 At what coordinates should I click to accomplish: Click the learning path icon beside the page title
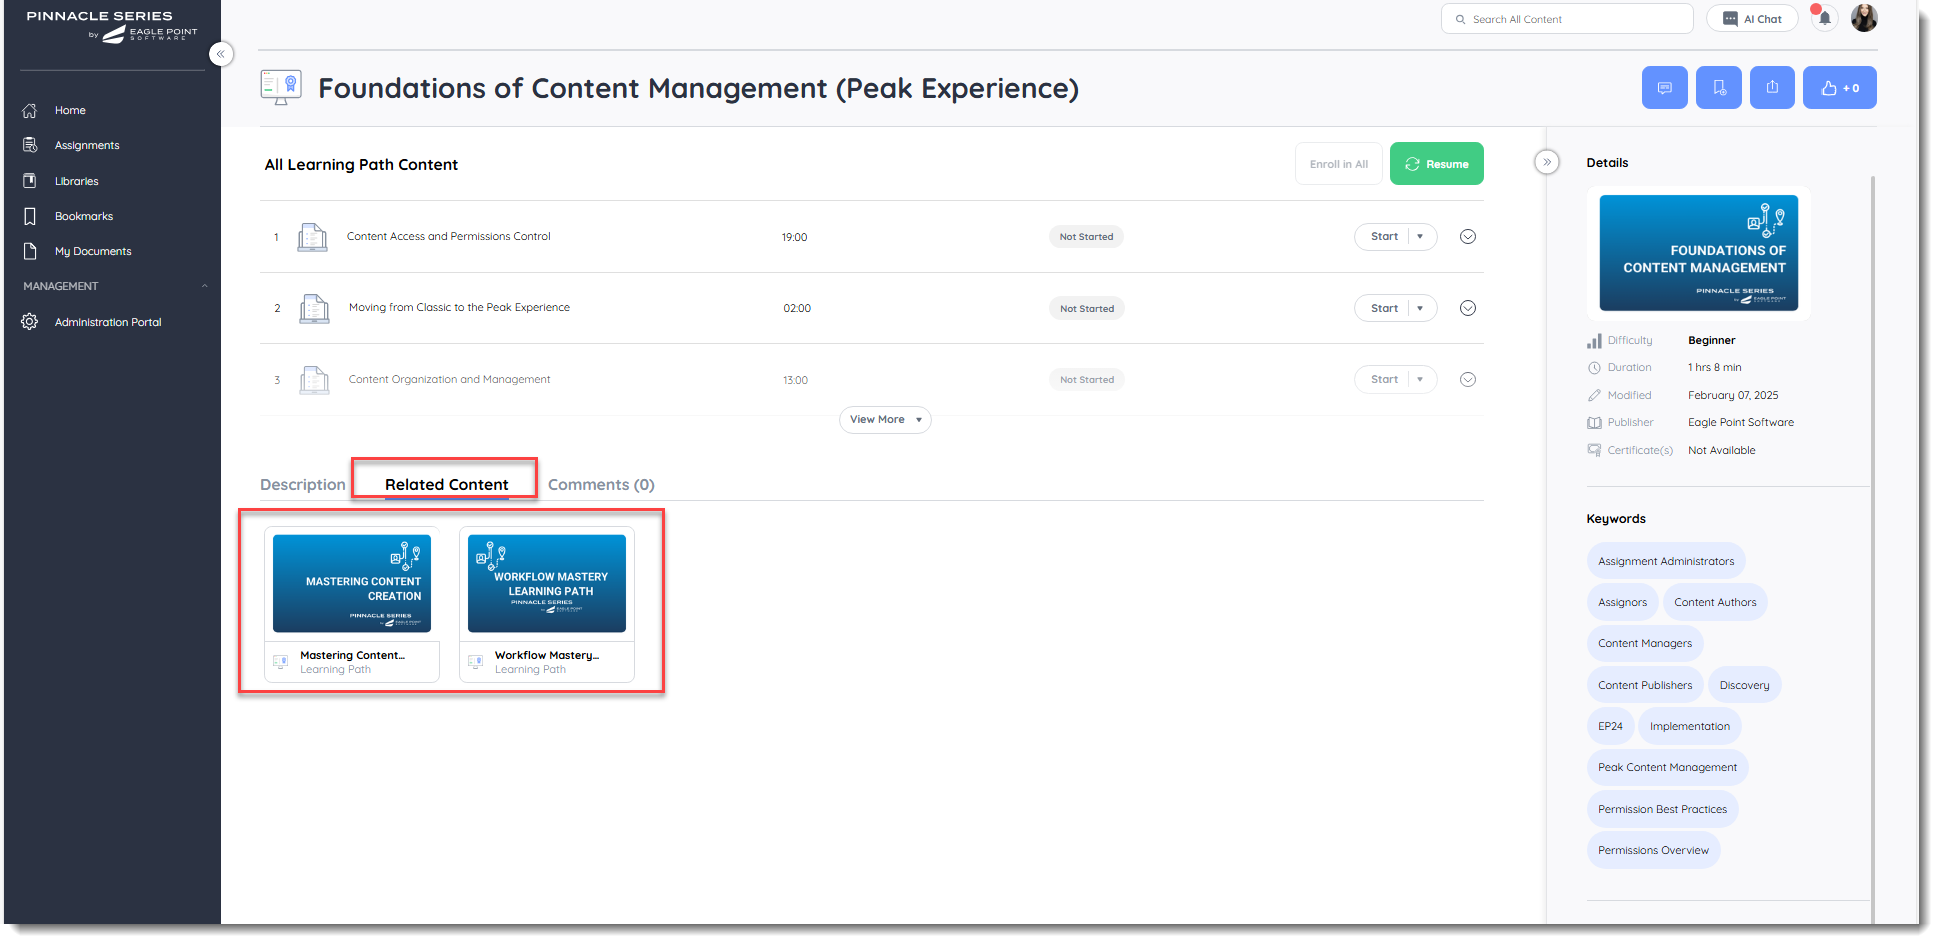pyautogui.click(x=281, y=88)
